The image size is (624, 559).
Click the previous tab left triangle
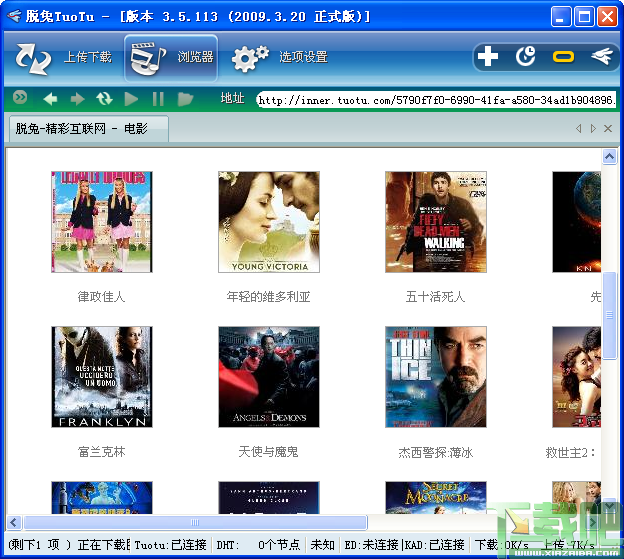click(x=579, y=129)
